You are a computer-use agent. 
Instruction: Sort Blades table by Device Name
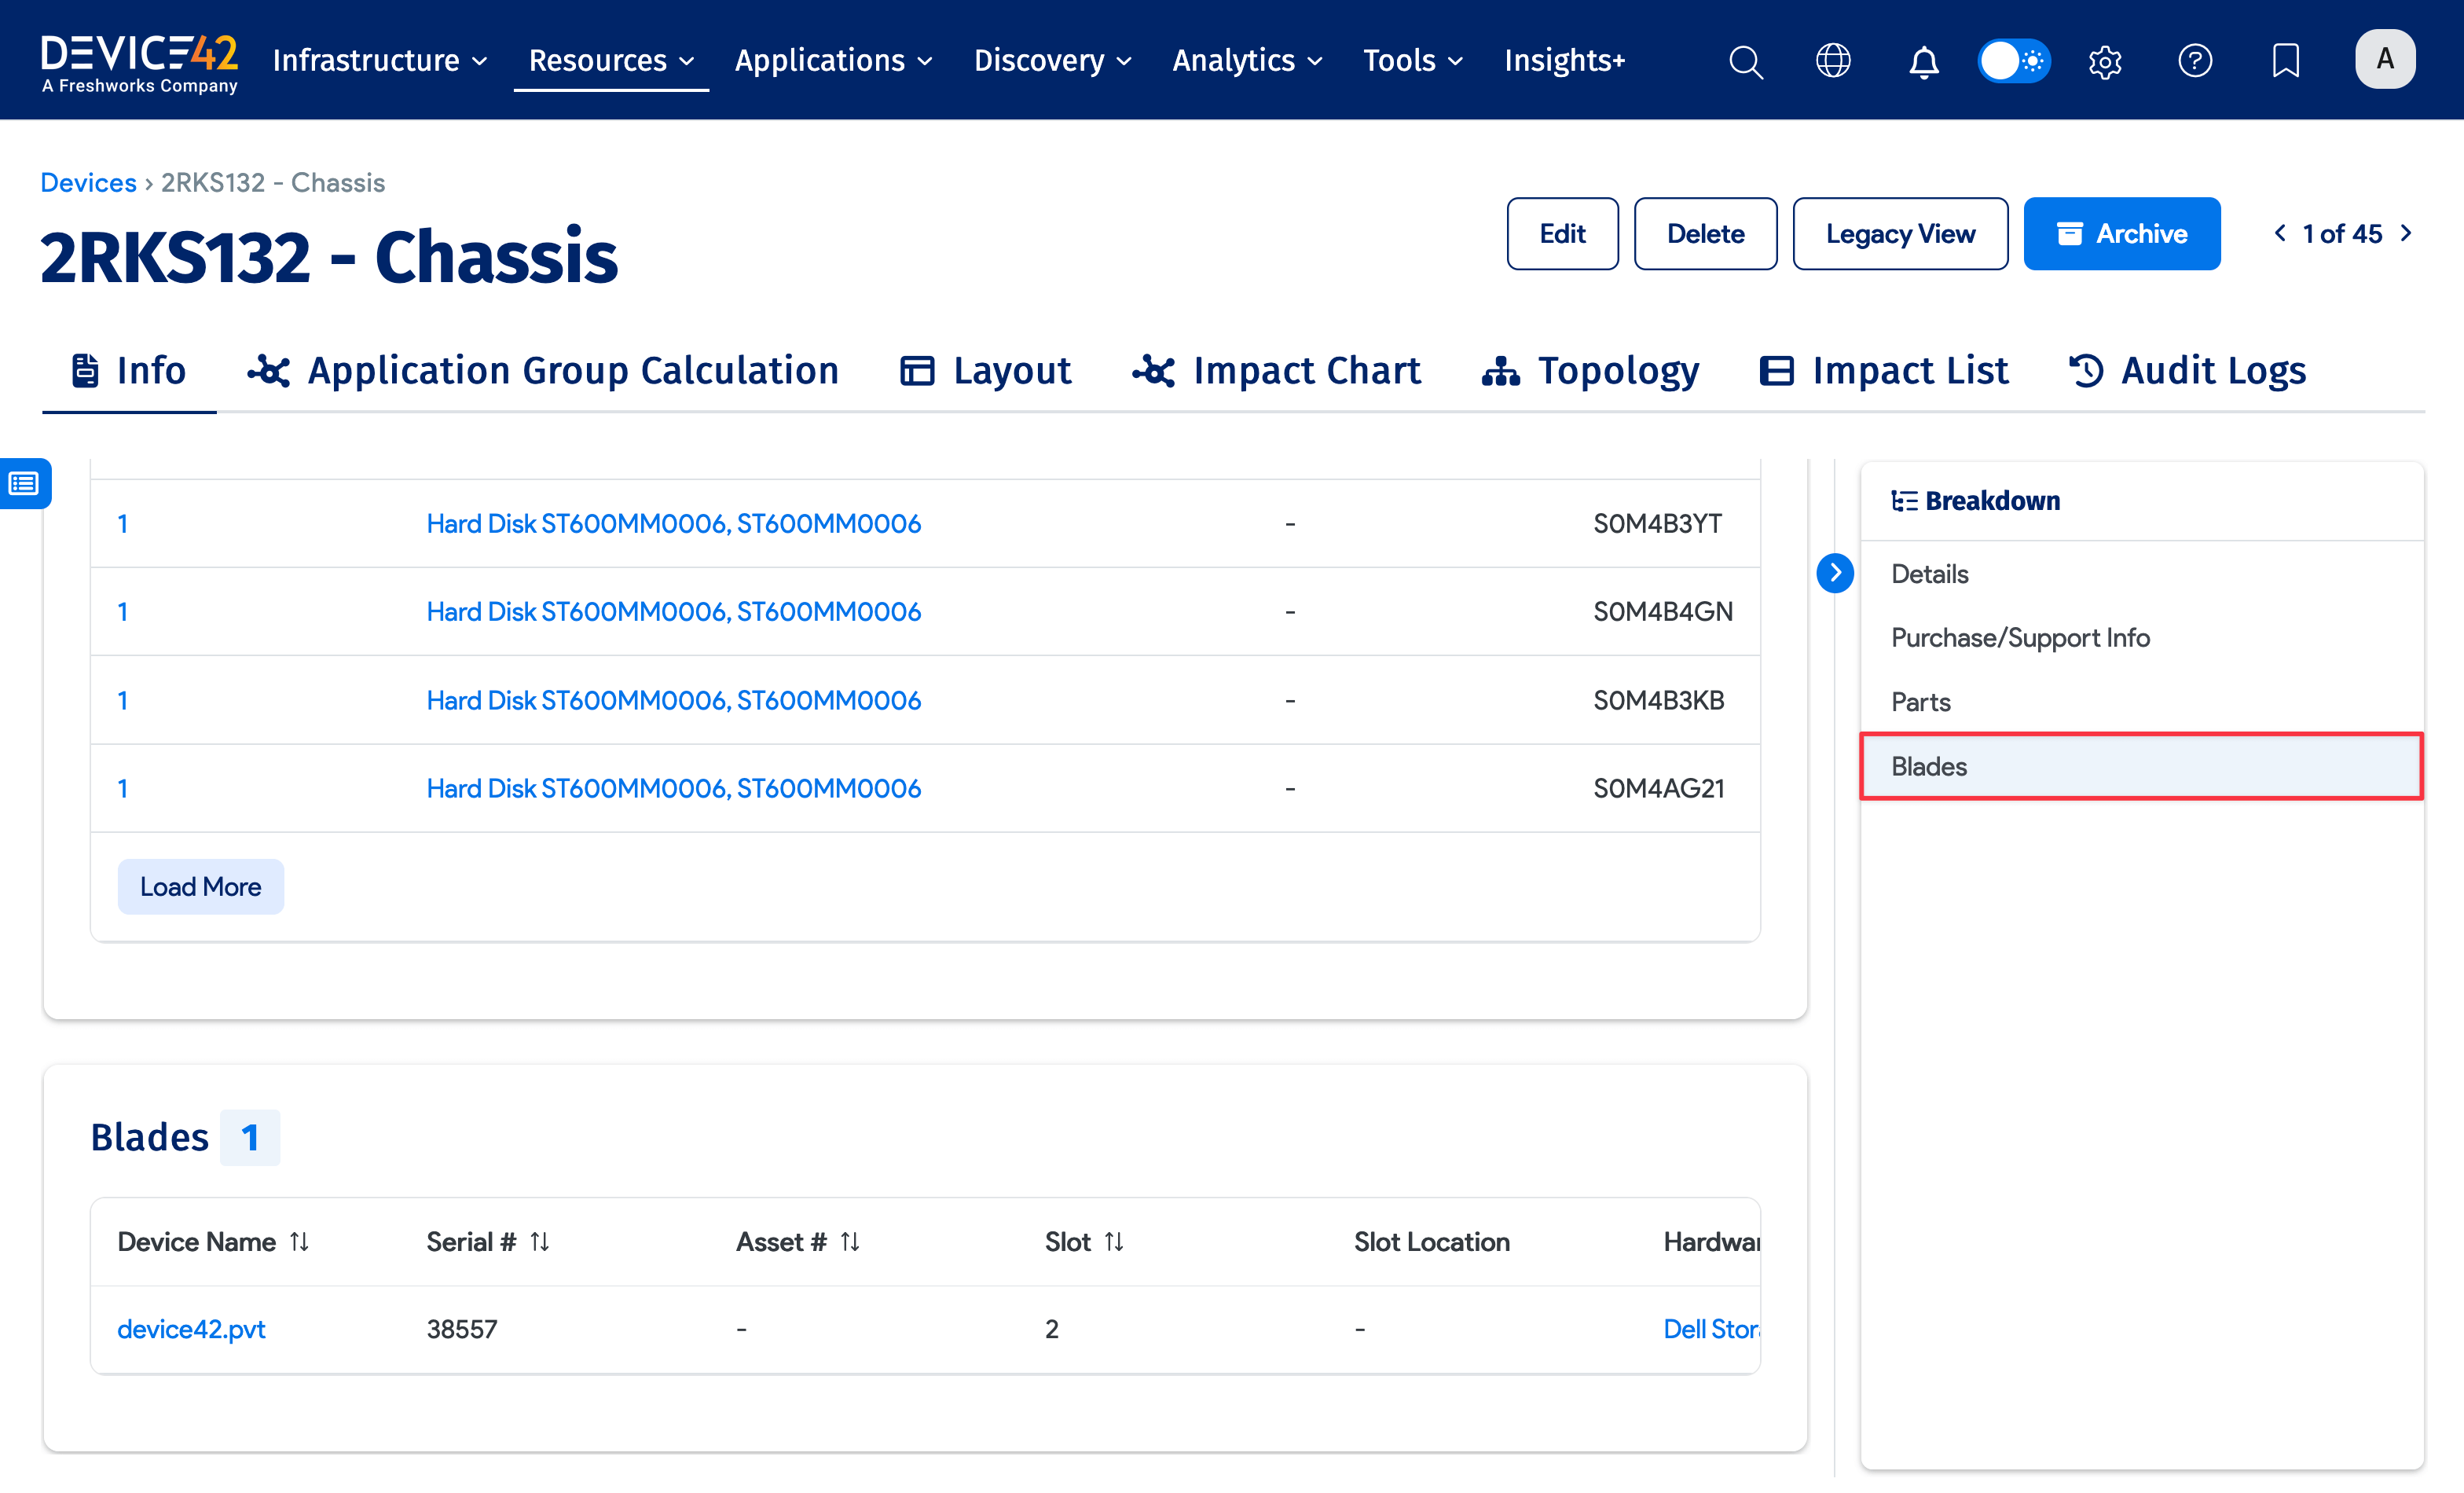pyautogui.click(x=299, y=1241)
